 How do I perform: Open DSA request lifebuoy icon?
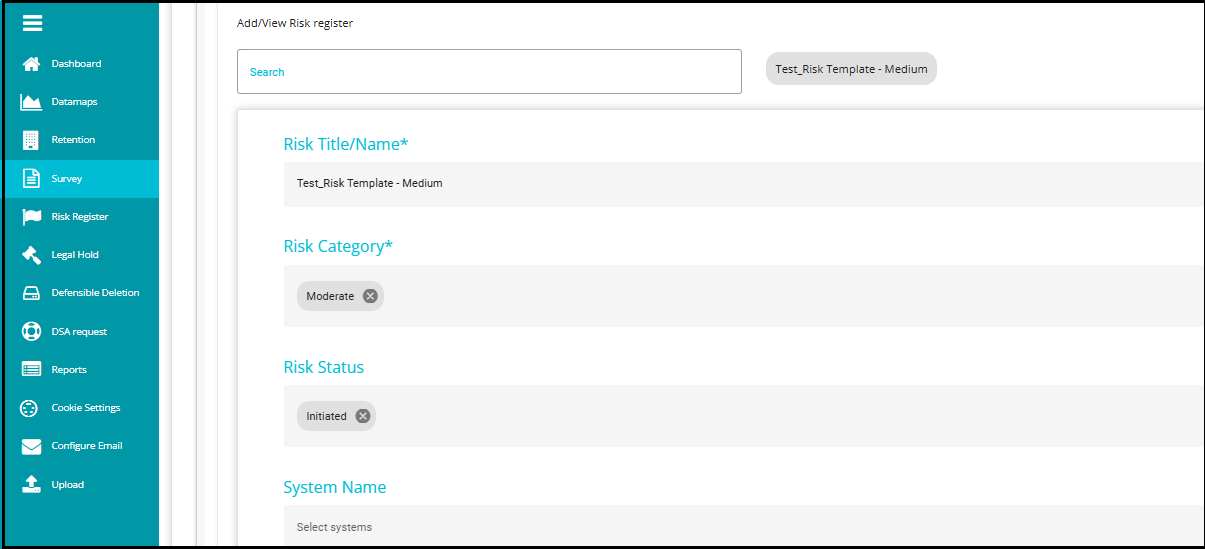pos(31,332)
